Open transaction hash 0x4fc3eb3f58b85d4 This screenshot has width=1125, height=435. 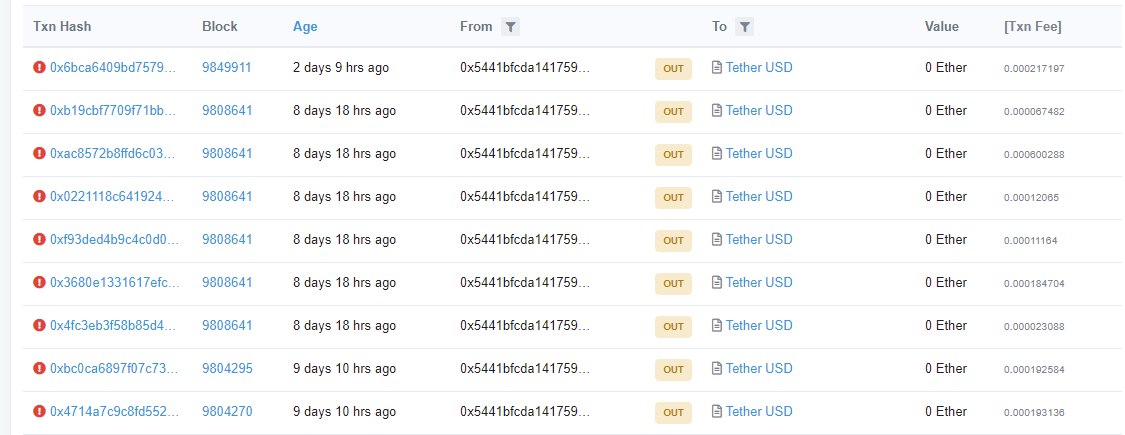[x=114, y=326]
